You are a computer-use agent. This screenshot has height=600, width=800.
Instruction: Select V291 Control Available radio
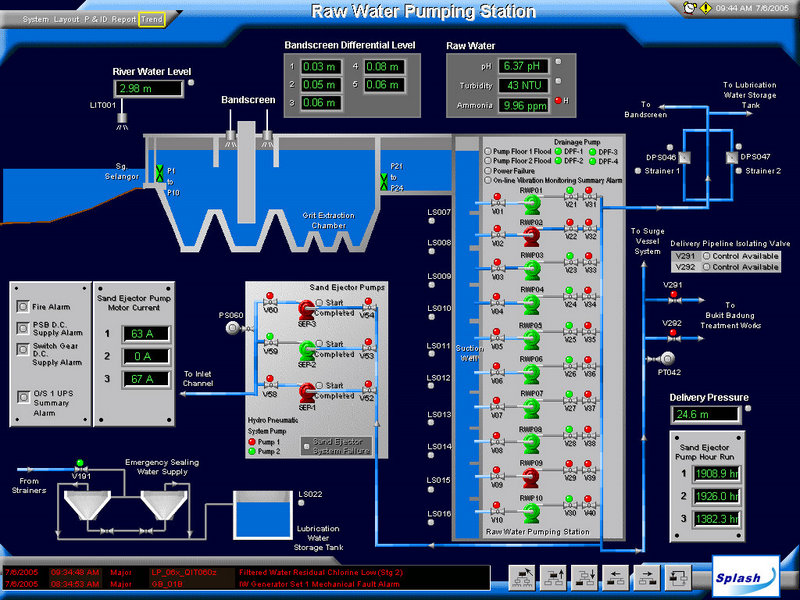707,256
